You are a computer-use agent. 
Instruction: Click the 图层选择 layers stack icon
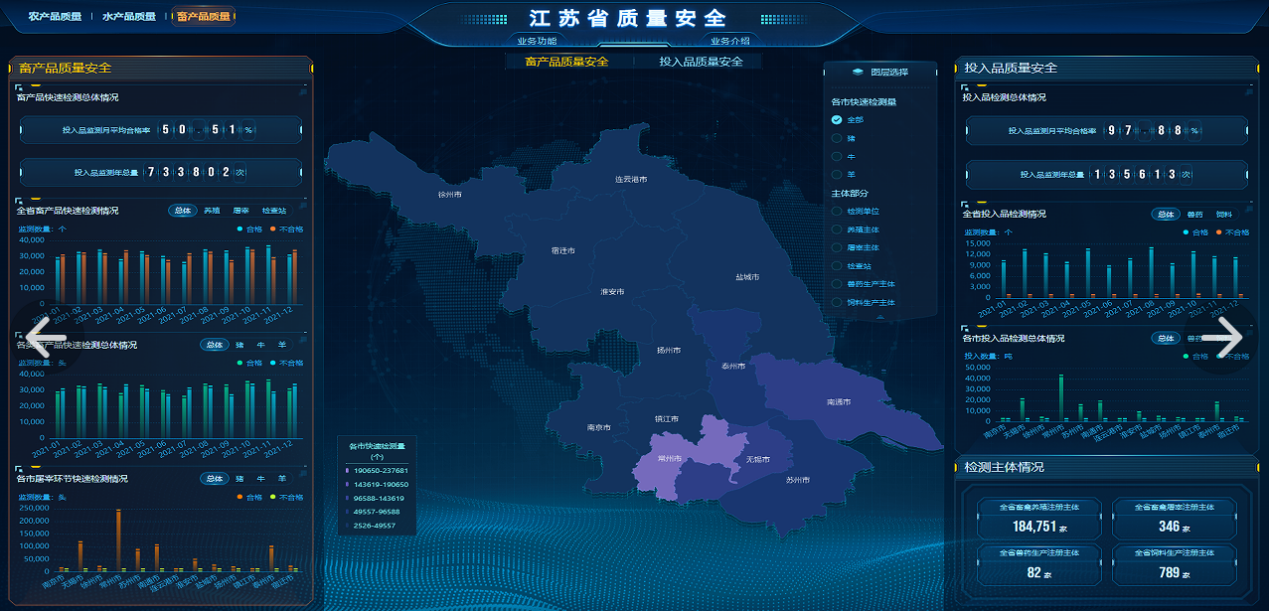coord(858,72)
